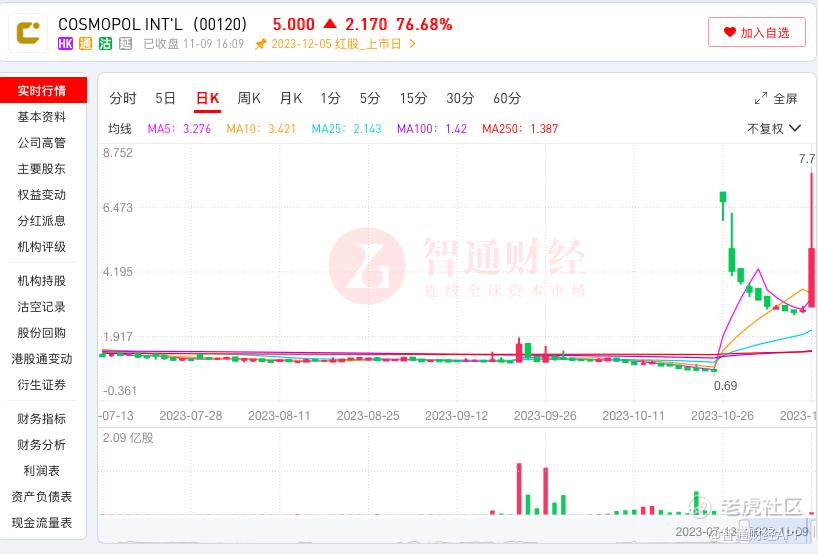Viewport: 818px width, 554px height.
Task: Switch to 60分 chart tab
Action: (x=507, y=98)
